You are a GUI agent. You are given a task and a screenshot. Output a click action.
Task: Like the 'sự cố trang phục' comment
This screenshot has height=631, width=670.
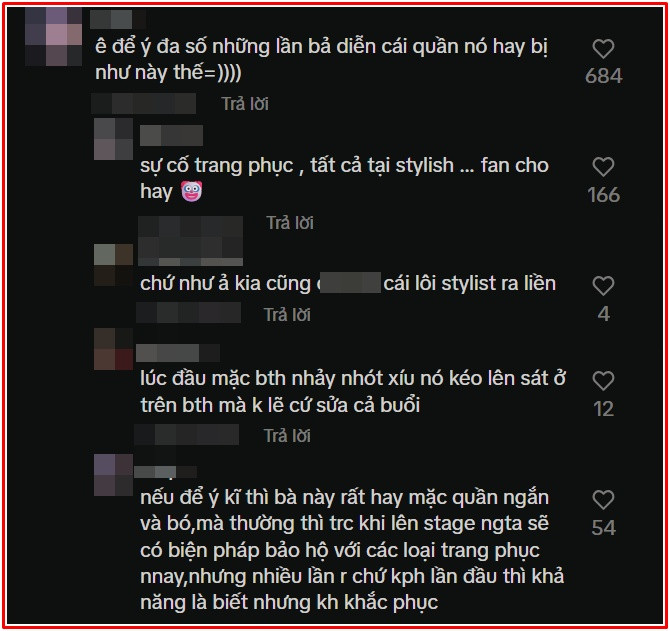tap(603, 167)
